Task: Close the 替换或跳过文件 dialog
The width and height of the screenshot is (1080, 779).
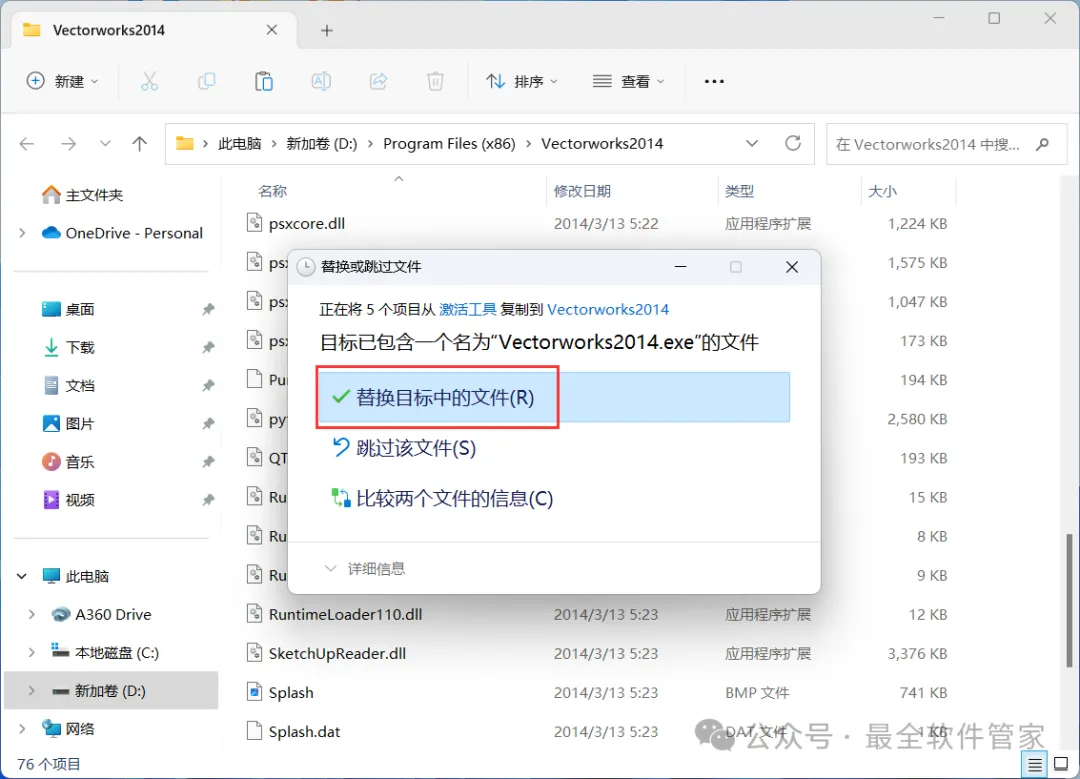Action: pyautogui.click(x=792, y=267)
